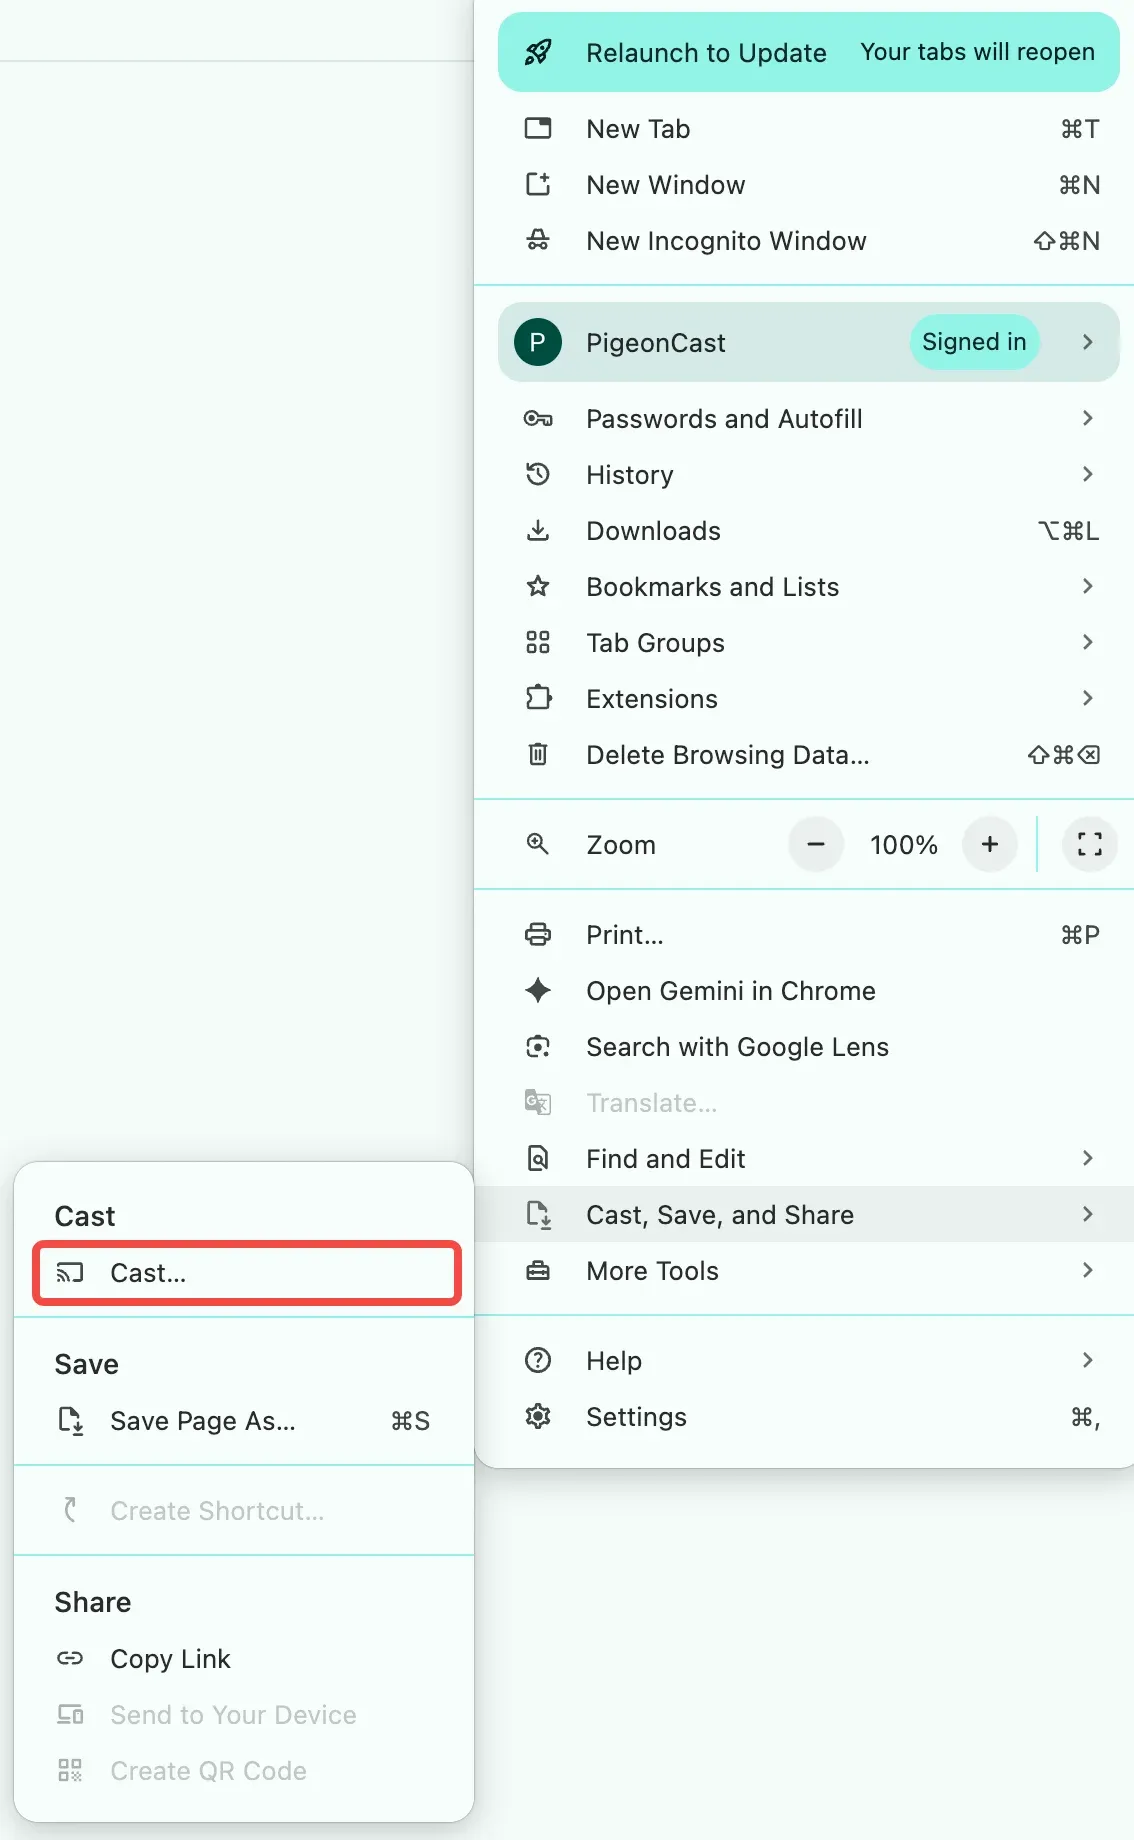Image resolution: width=1134 pixels, height=1840 pixels.
Task: Click the trash icon for Delete Browsing Data
Action: tap(538, 754)
